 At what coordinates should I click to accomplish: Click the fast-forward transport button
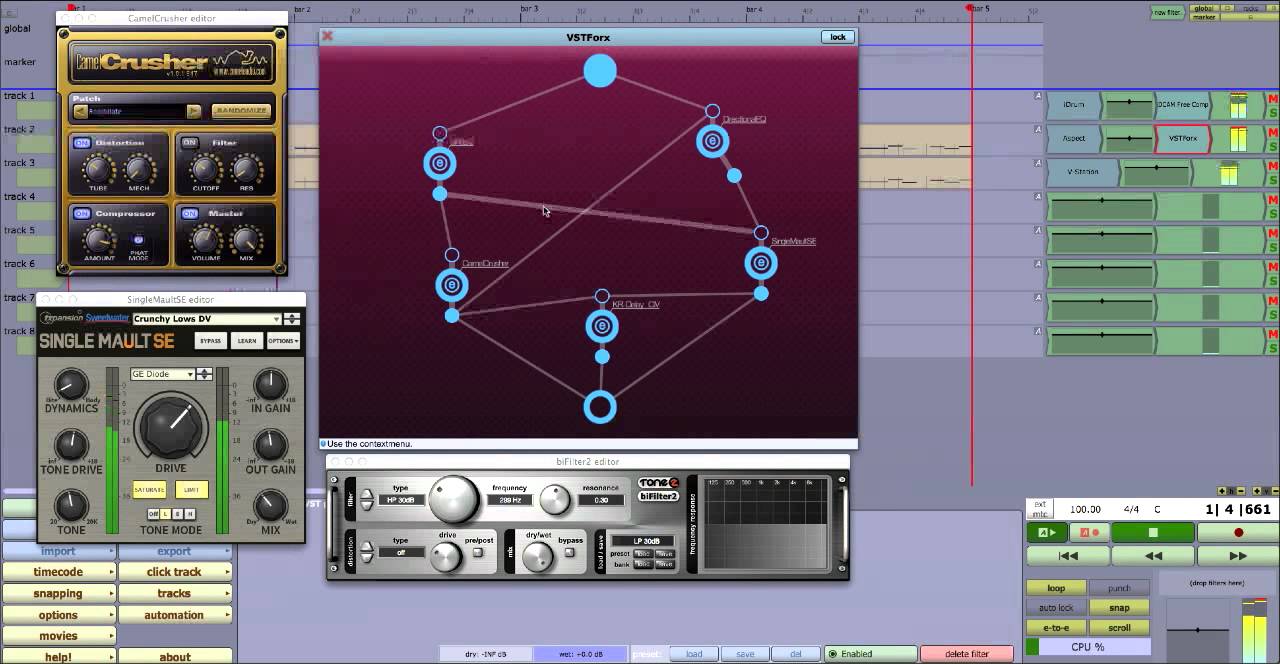[1238, 555]
